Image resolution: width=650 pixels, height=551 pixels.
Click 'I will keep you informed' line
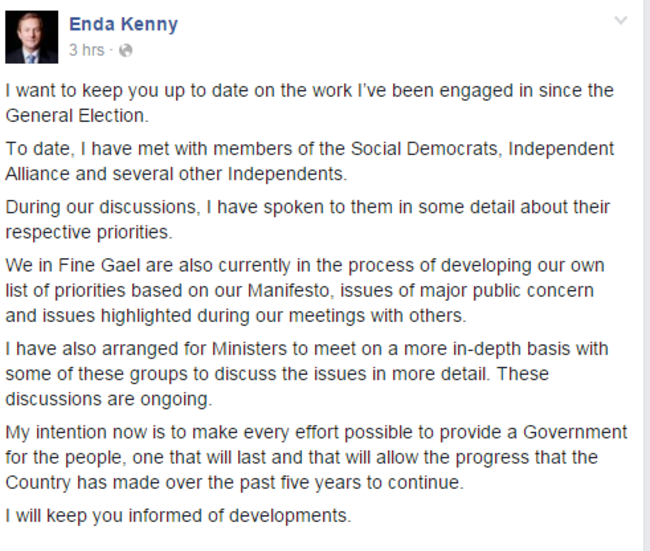178,516
